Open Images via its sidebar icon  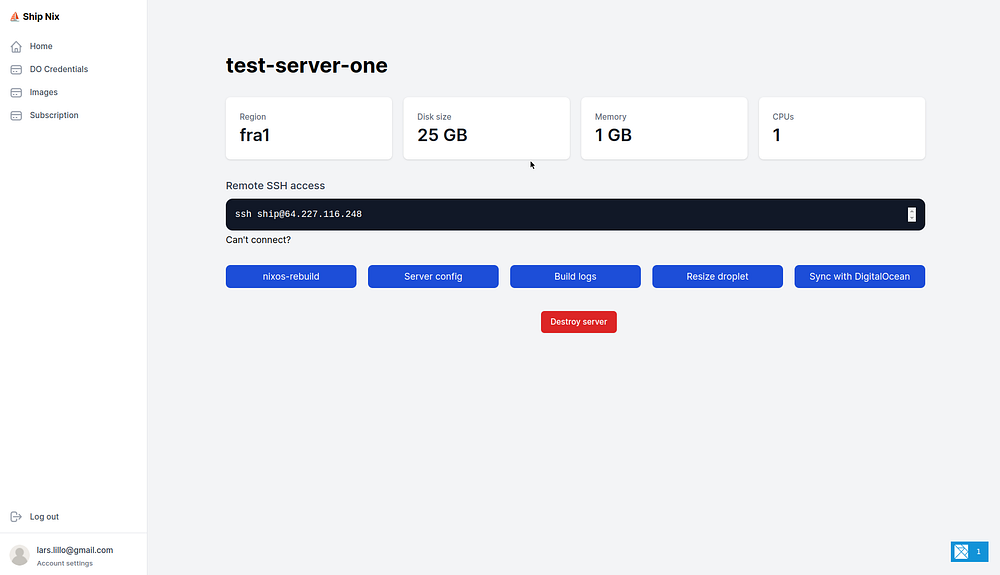(16, 92)
